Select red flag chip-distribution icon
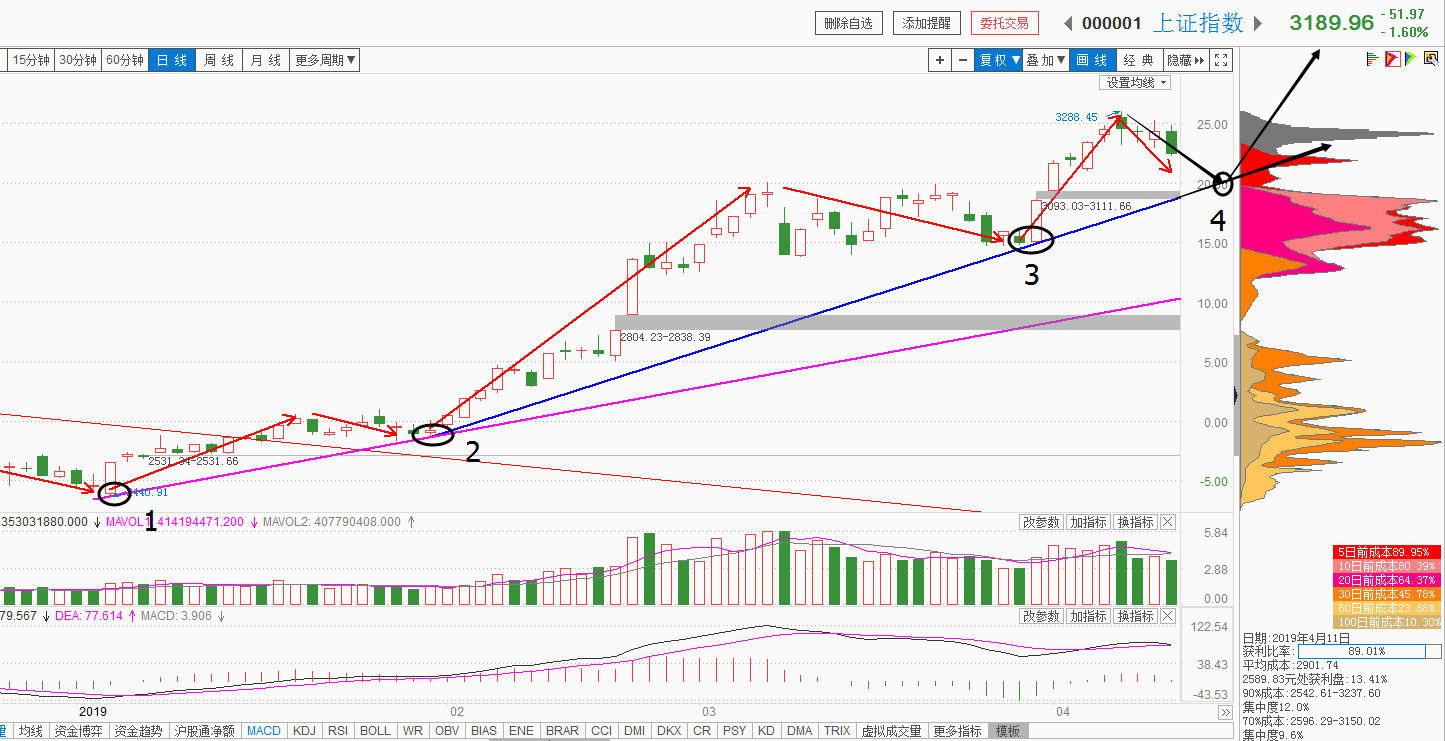 1392,60
